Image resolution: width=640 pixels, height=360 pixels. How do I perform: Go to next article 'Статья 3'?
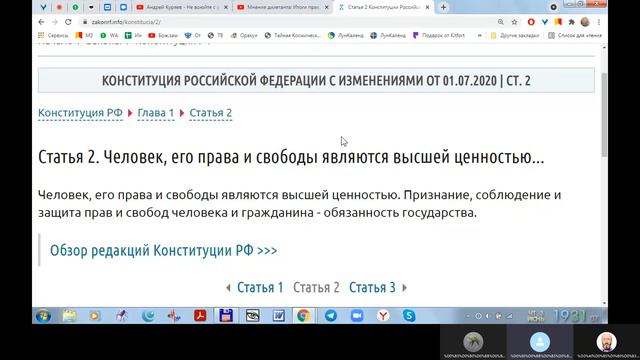coord(372,288)
